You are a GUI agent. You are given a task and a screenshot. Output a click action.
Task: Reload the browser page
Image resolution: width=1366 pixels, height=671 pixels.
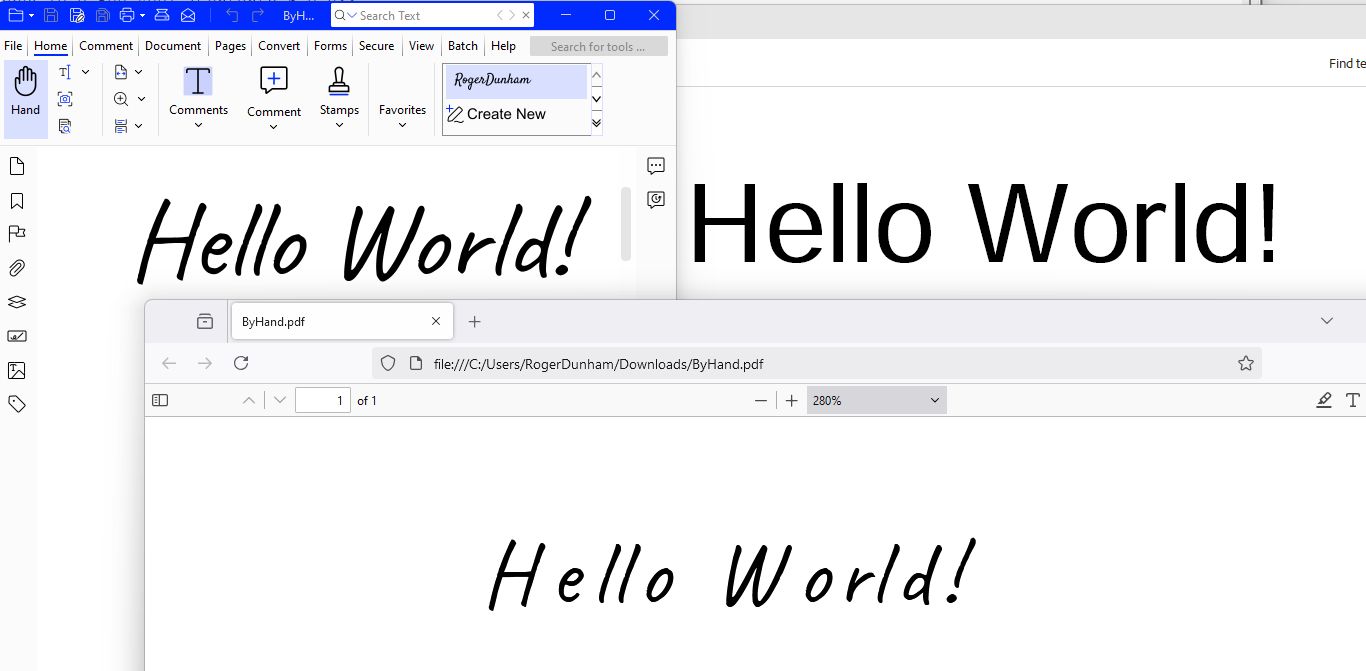coord(241,363)
